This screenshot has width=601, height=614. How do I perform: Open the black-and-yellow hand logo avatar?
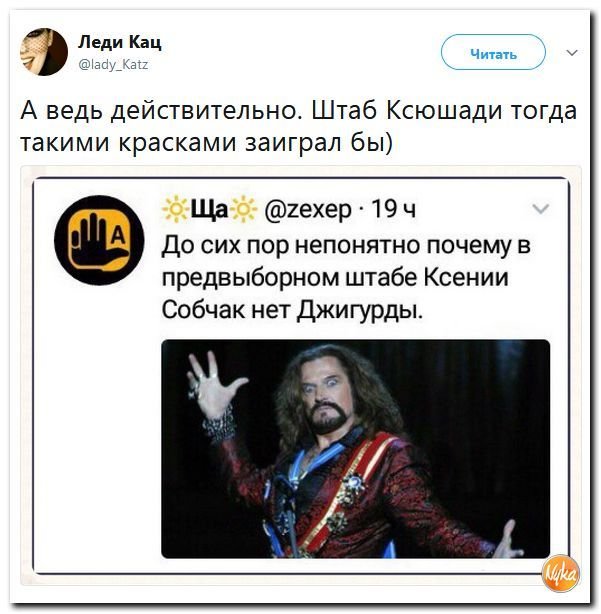coord(99,240)
